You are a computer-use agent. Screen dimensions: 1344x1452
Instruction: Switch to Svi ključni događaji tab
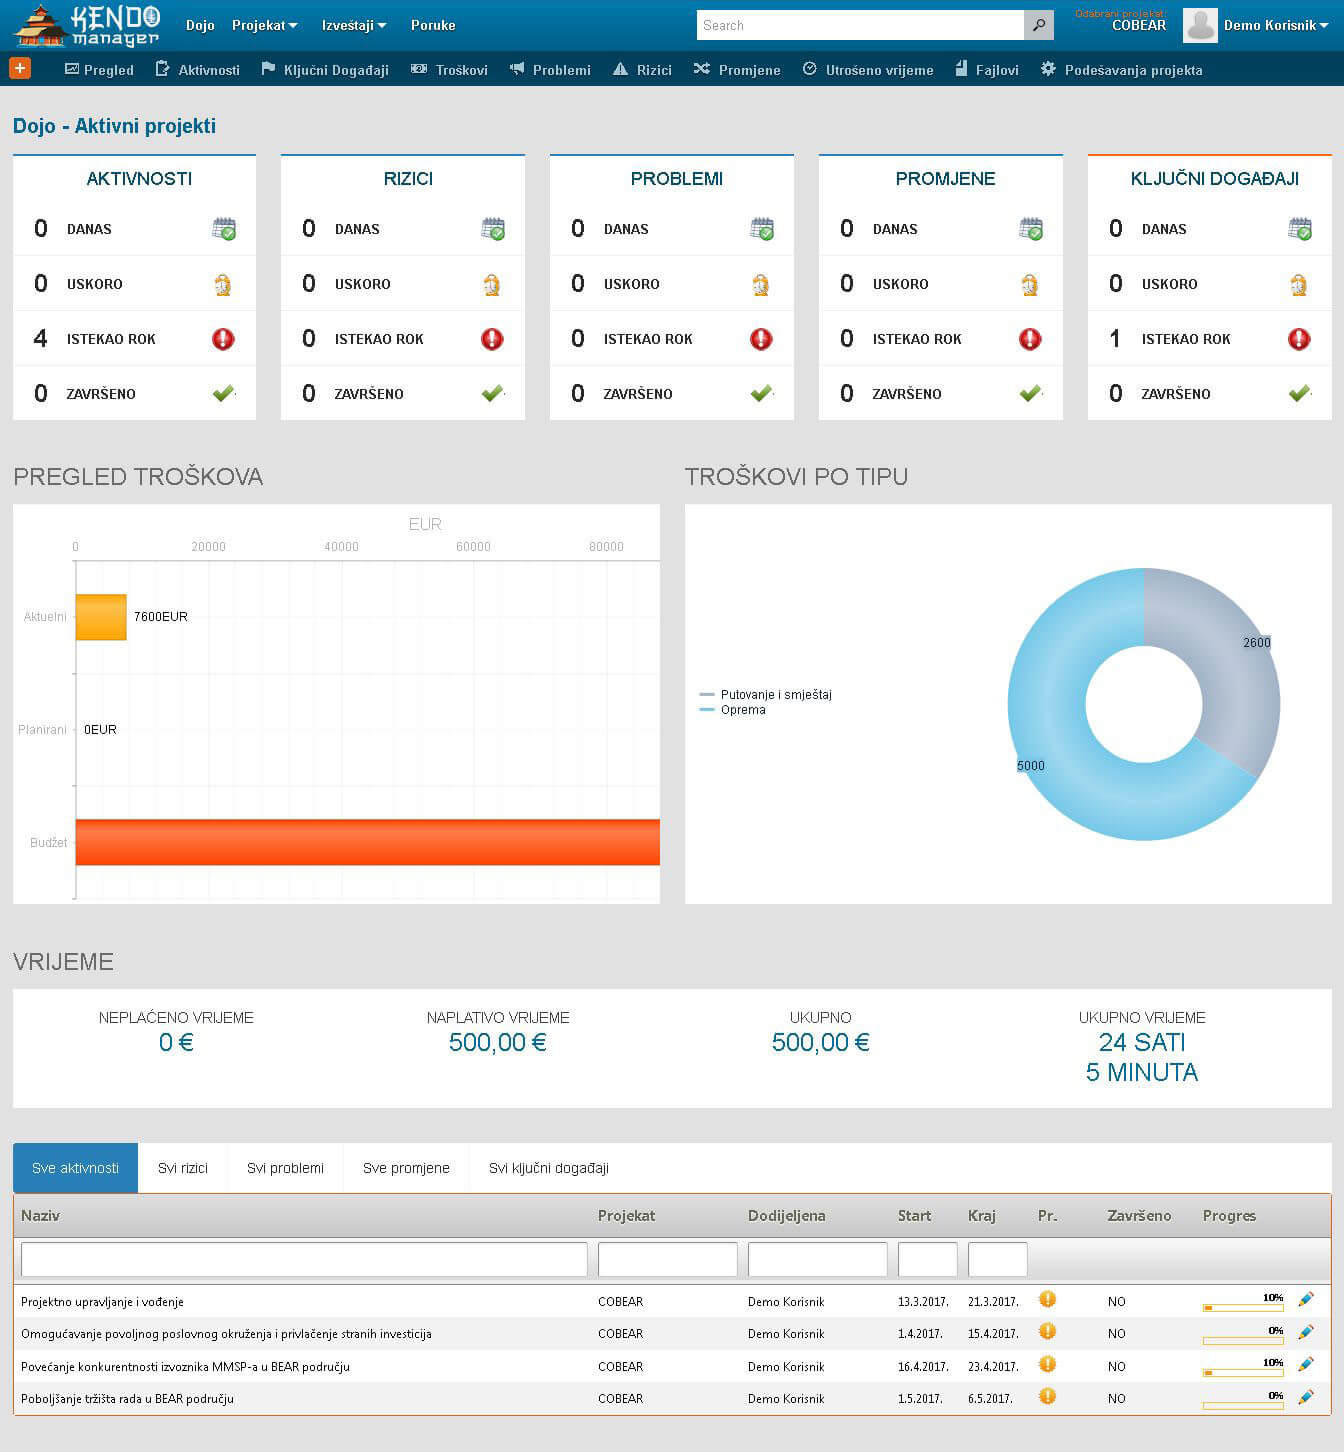[x=549, y=1168]
